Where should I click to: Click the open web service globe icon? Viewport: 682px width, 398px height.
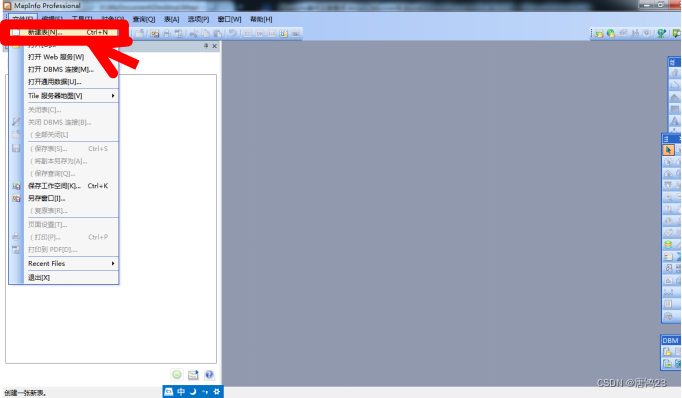point(611,33)
